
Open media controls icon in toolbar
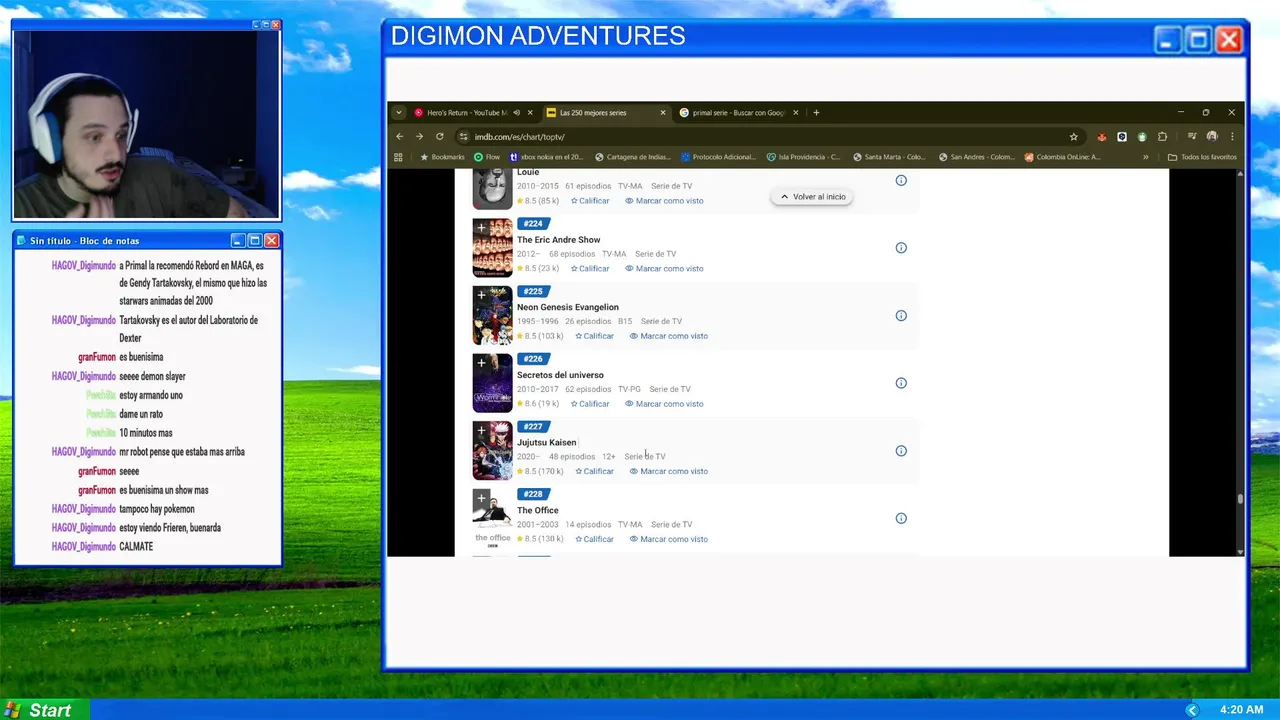coord(1192,137)
